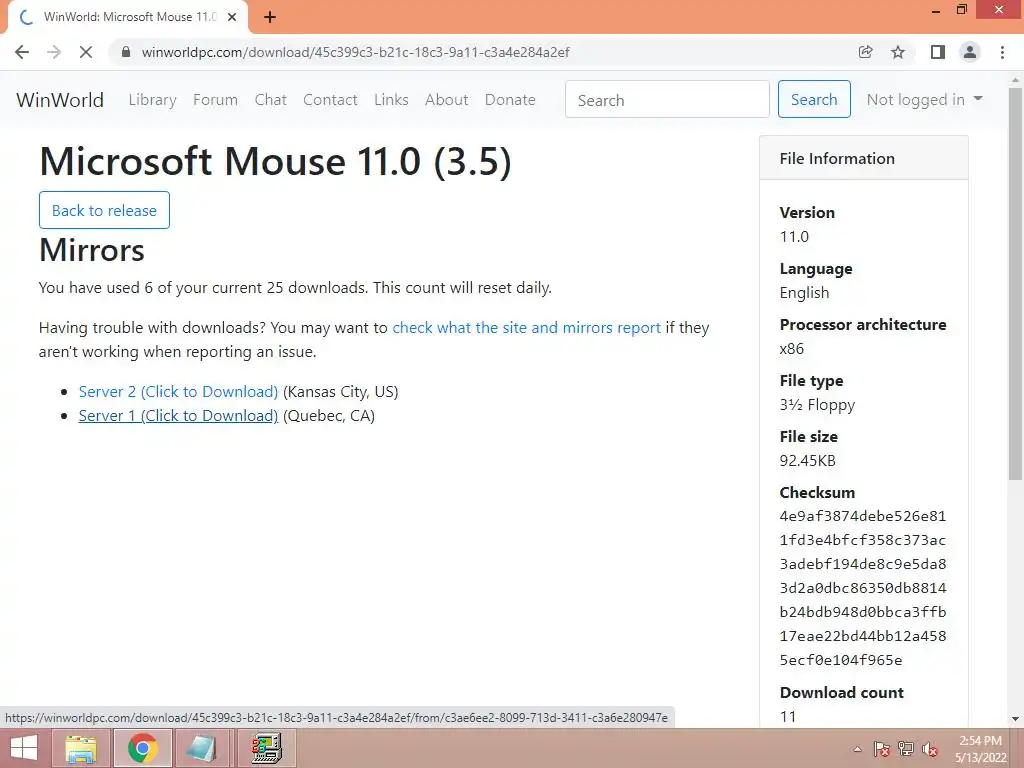
Task: Click the WinWorld site logo
Action: [60, 100]
